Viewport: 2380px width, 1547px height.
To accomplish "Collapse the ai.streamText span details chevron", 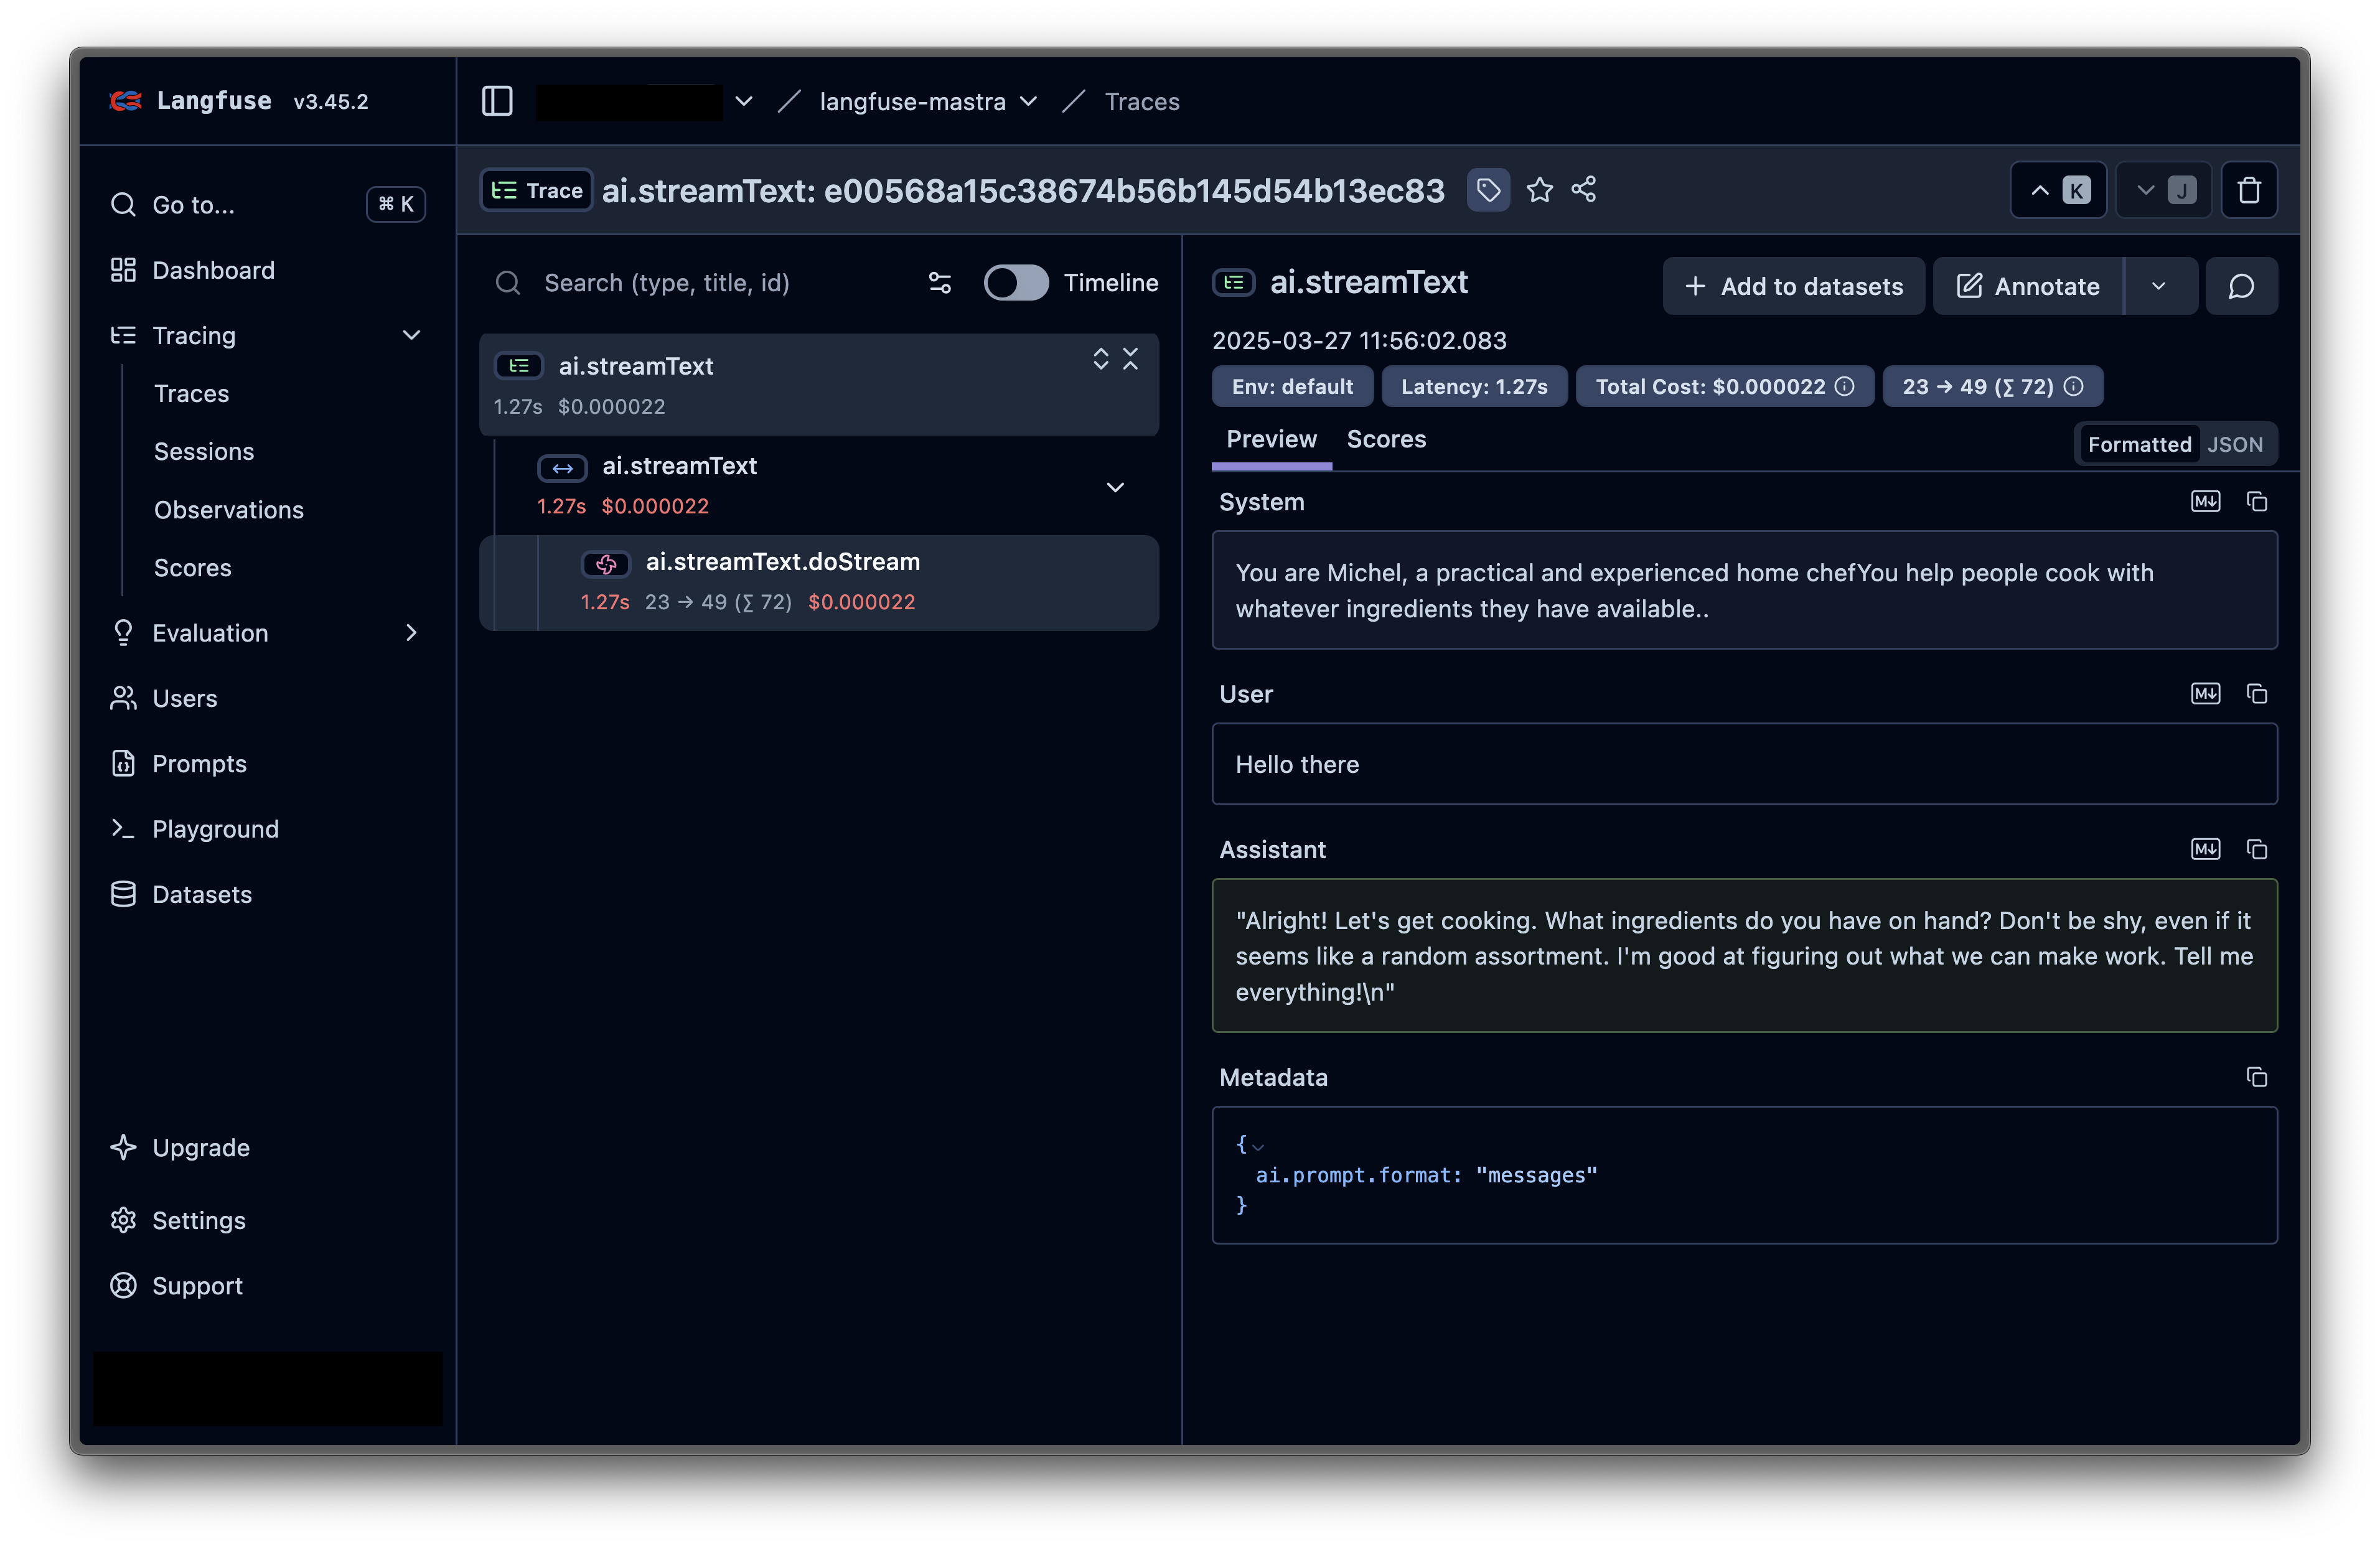I will (x=1116, y=488).
